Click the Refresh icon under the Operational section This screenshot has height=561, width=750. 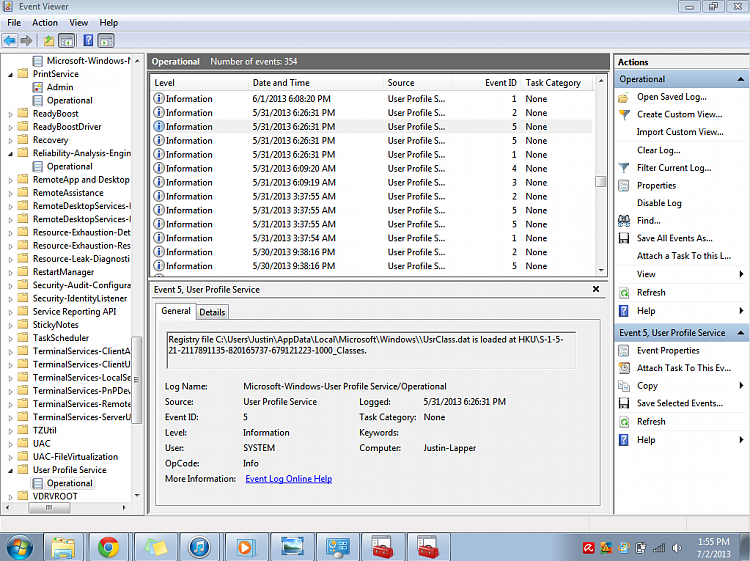(x=624, y=293)
